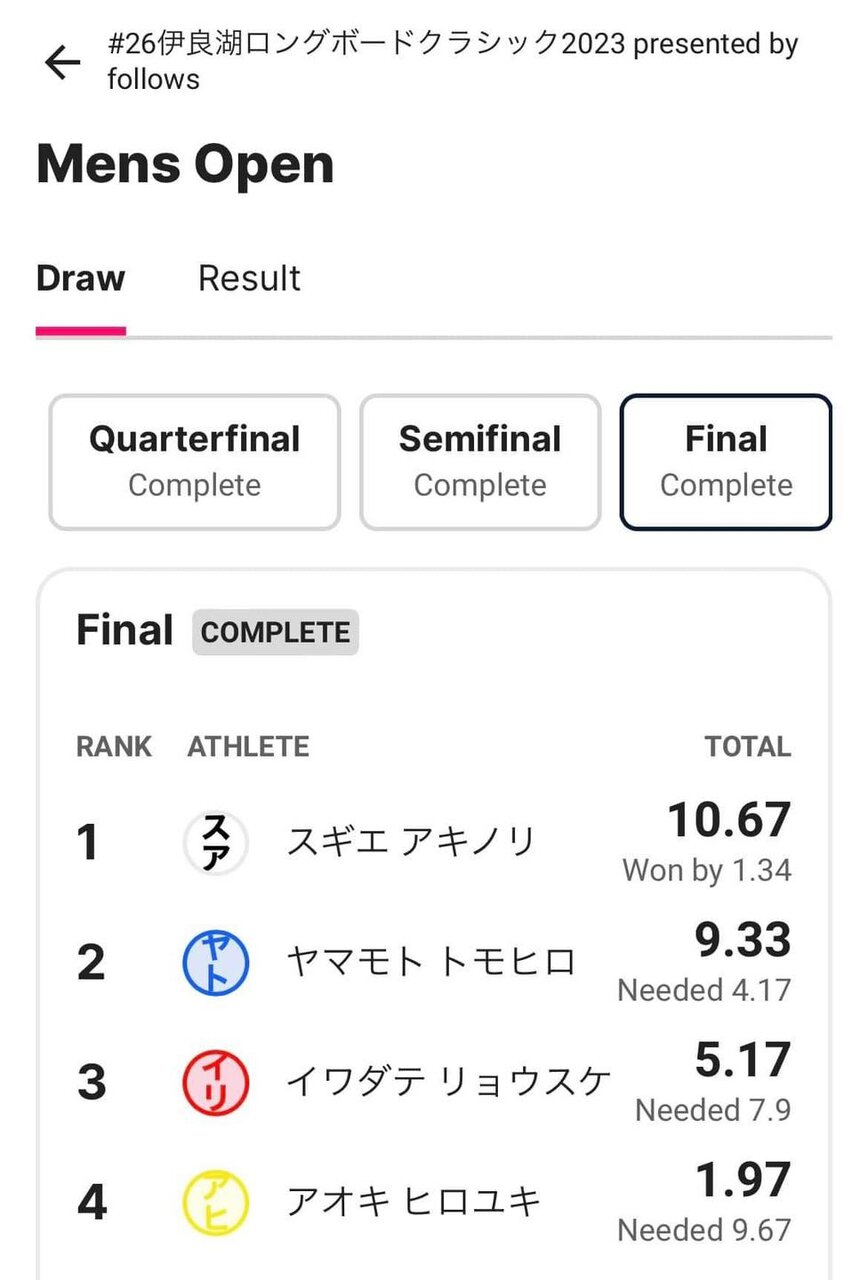868x1280 pixels.
Task: Select the Final round button
Action: pyautogui.click(x=726, y=461)
